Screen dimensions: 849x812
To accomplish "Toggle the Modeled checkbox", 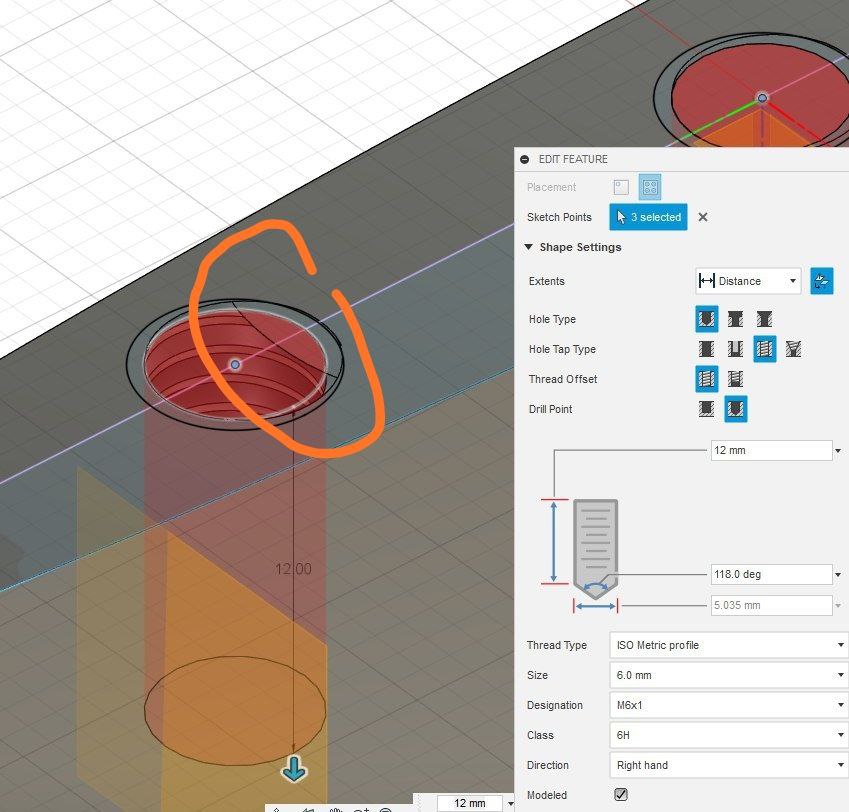I will (x=621, y=795).
